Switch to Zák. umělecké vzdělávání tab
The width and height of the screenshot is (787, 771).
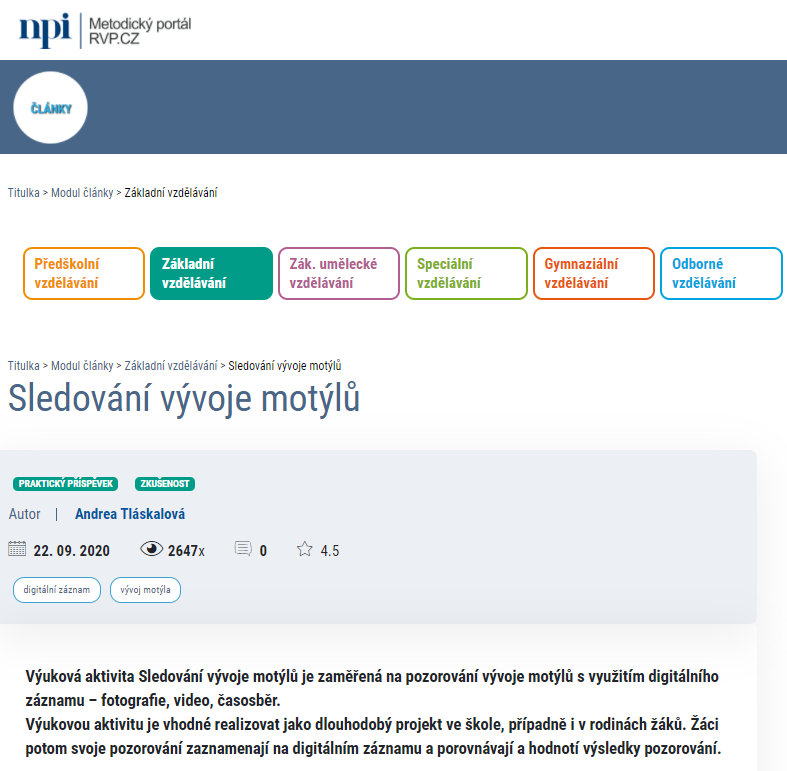(338, 274)
